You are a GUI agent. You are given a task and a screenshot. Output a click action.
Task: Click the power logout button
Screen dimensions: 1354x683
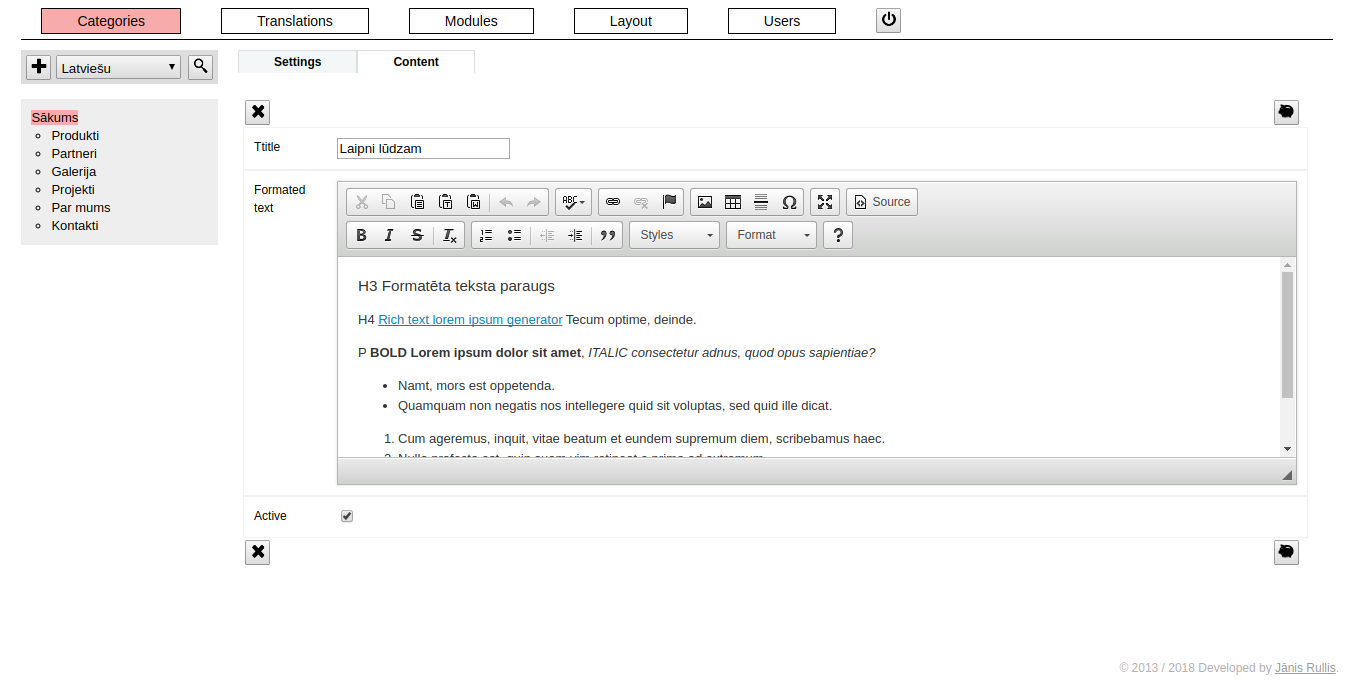[888, 20]
